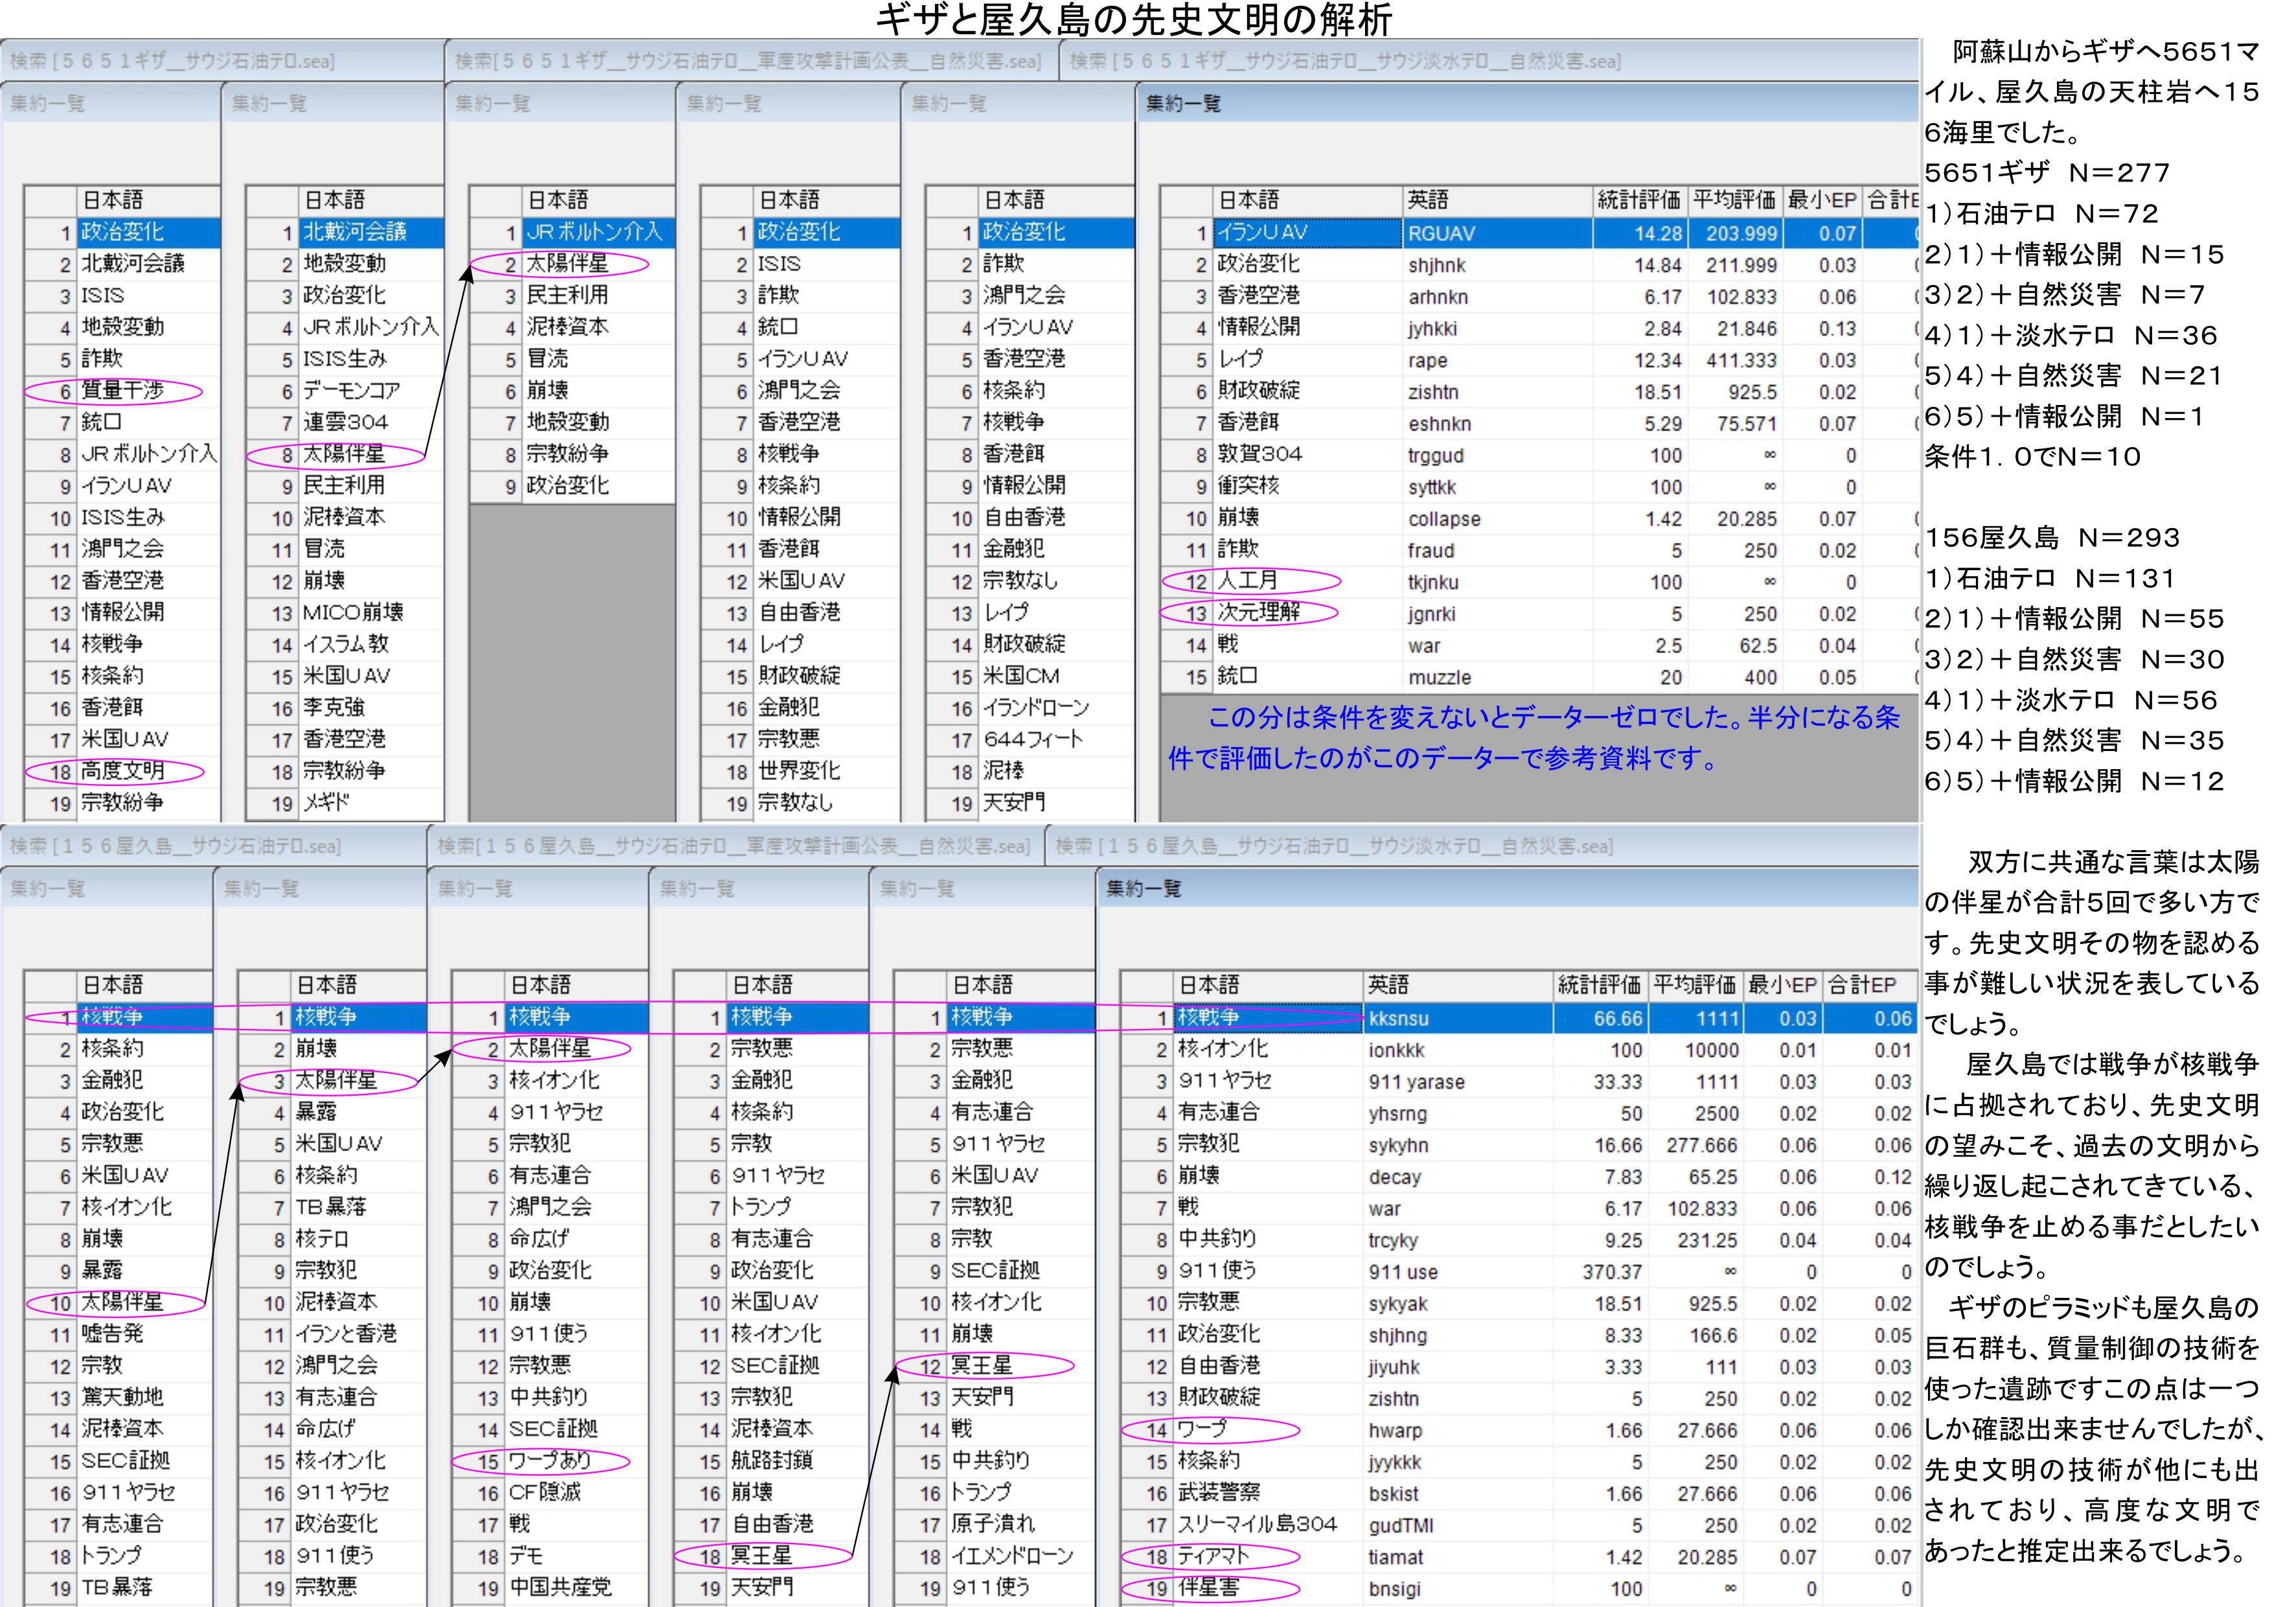The height and width of the screenshot is (1607, 2296).
Task: Click the 5651ギザ 軍産攻撃計画公表 window title
Action: 748,62
